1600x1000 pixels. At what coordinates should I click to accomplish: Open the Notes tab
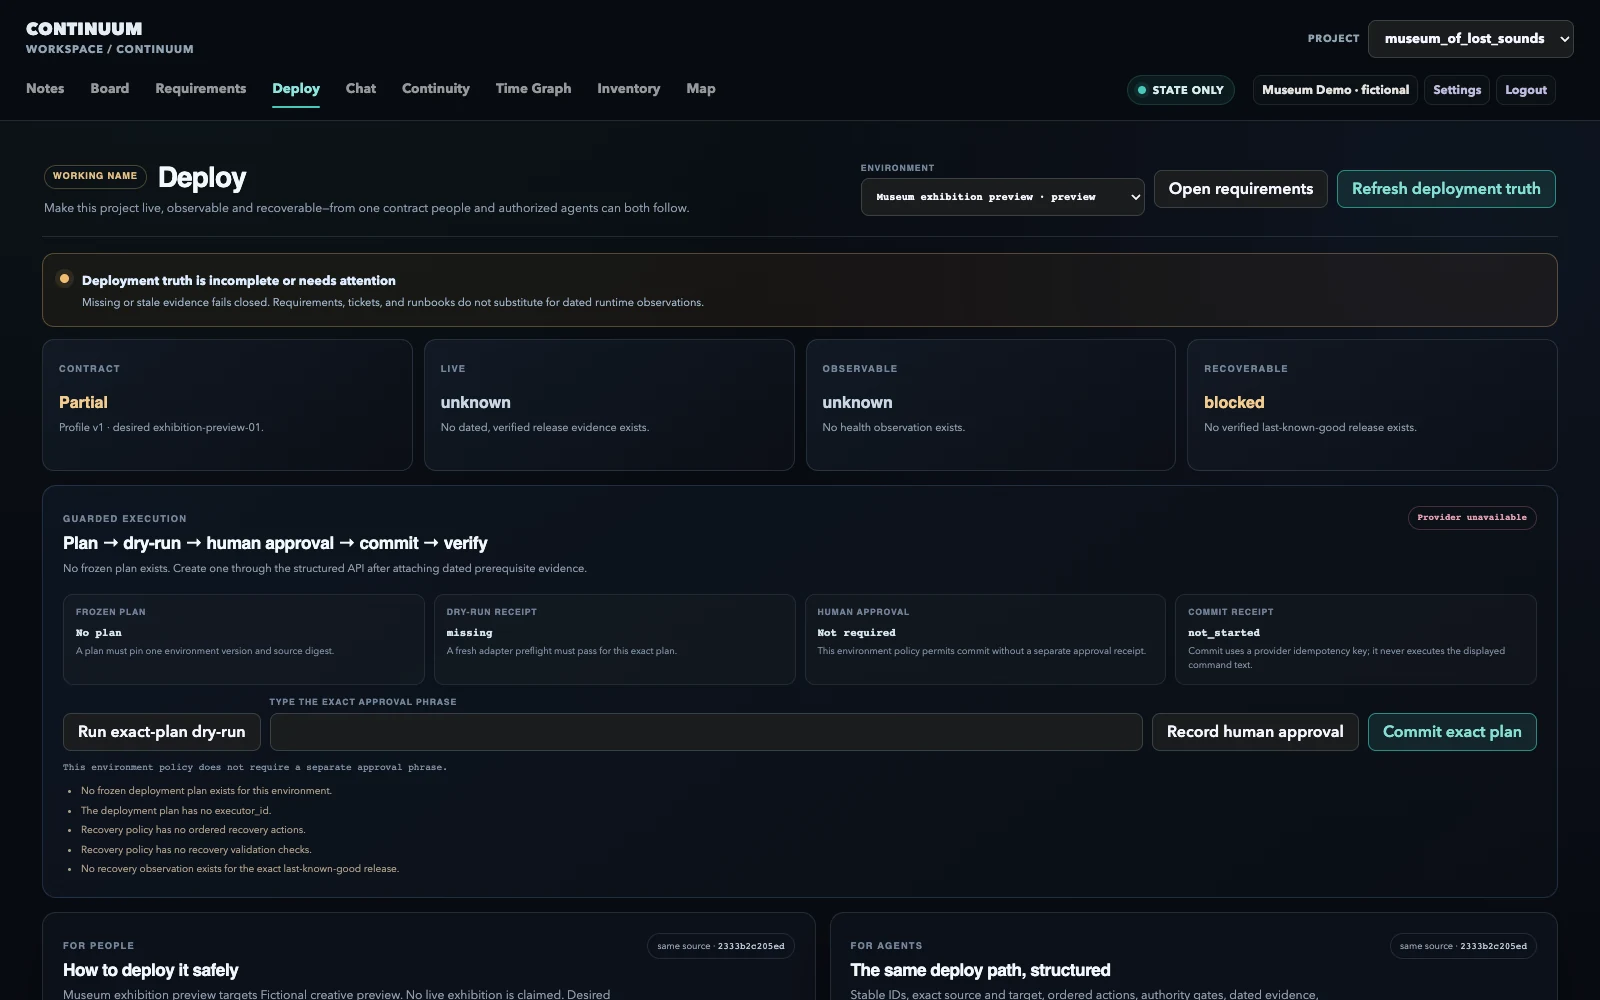[x=45, y=88]
